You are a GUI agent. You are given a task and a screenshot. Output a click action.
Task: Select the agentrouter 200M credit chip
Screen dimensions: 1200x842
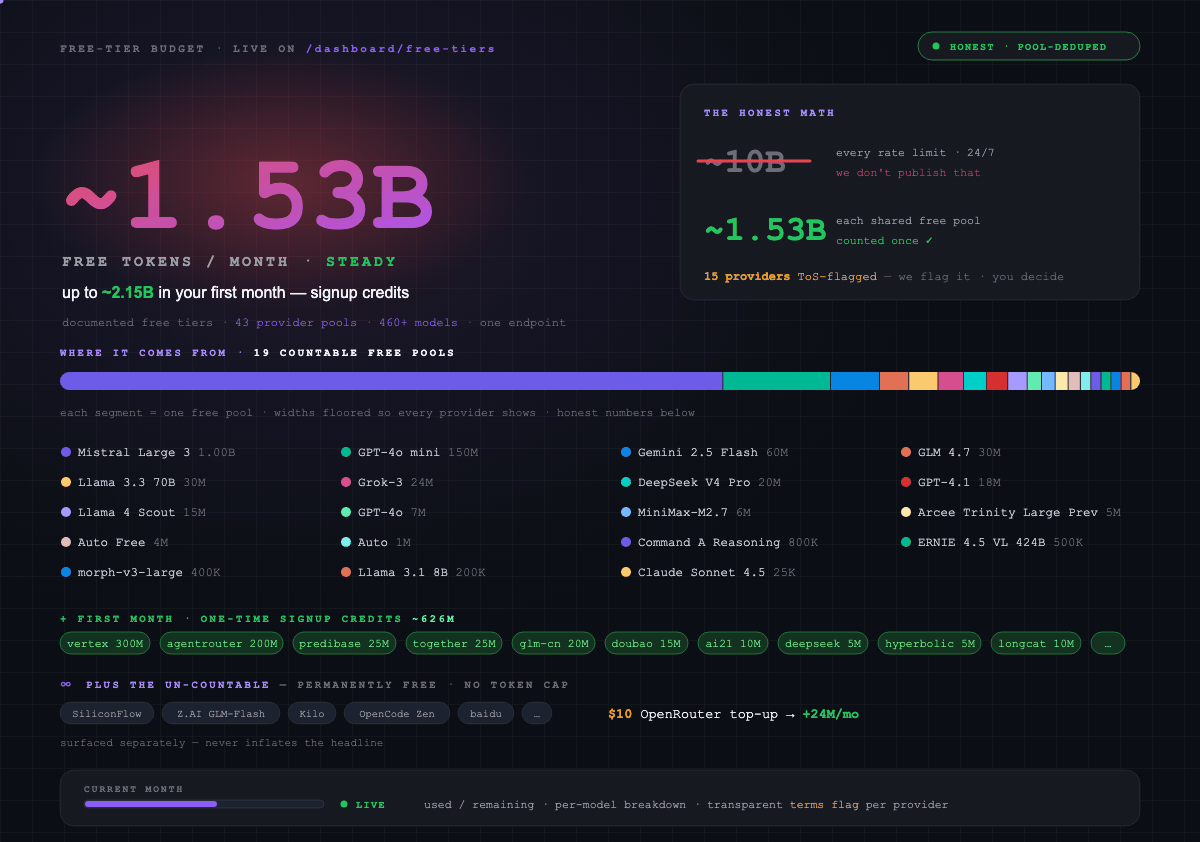click(222, 643)
